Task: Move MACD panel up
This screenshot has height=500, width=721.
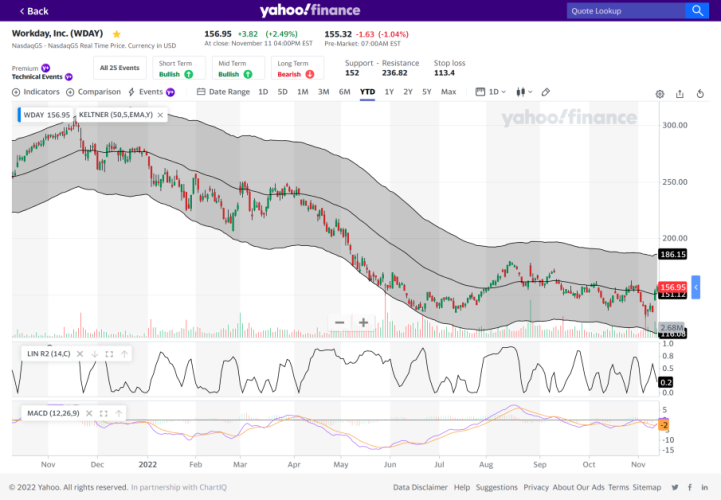Action: [119, 414]
